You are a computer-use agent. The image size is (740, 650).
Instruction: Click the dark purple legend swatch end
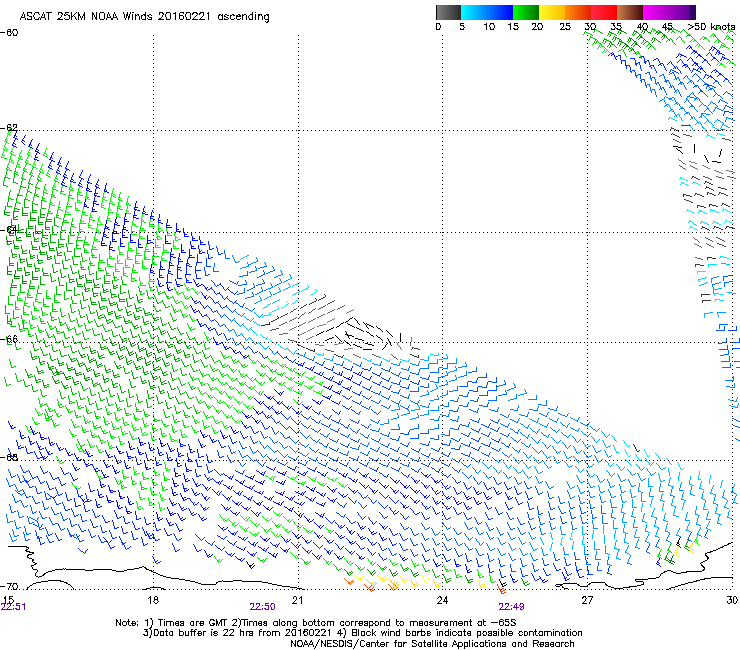[x=693, y=12]
